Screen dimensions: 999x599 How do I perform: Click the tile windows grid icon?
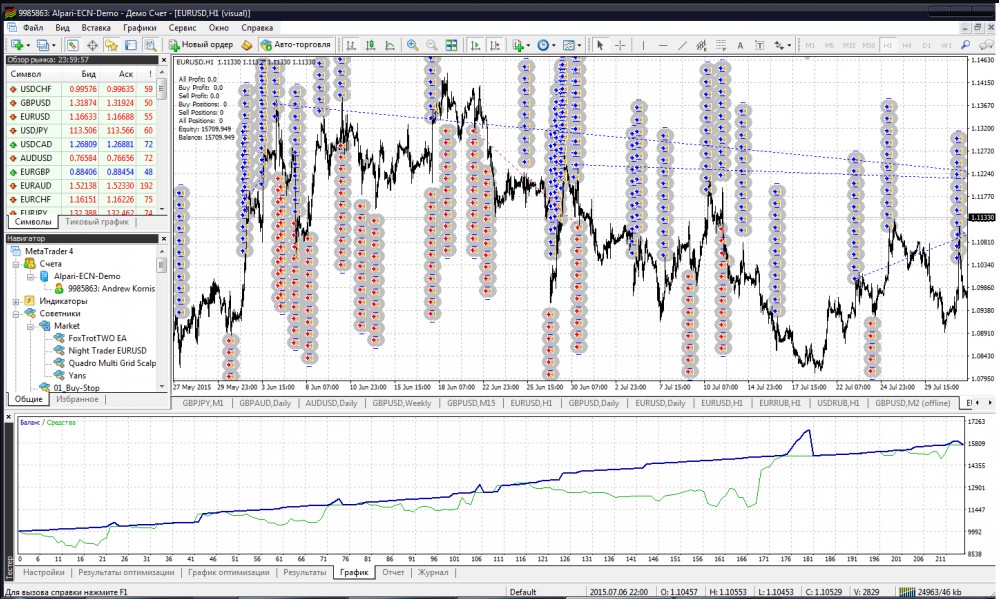pyautogui.click(x=452, y=45)
